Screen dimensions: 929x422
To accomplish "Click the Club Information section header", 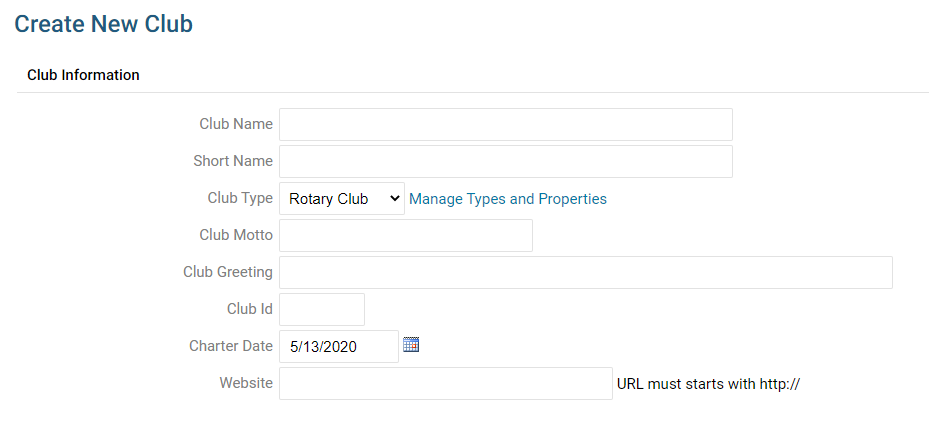I will (x=83, y=75).
